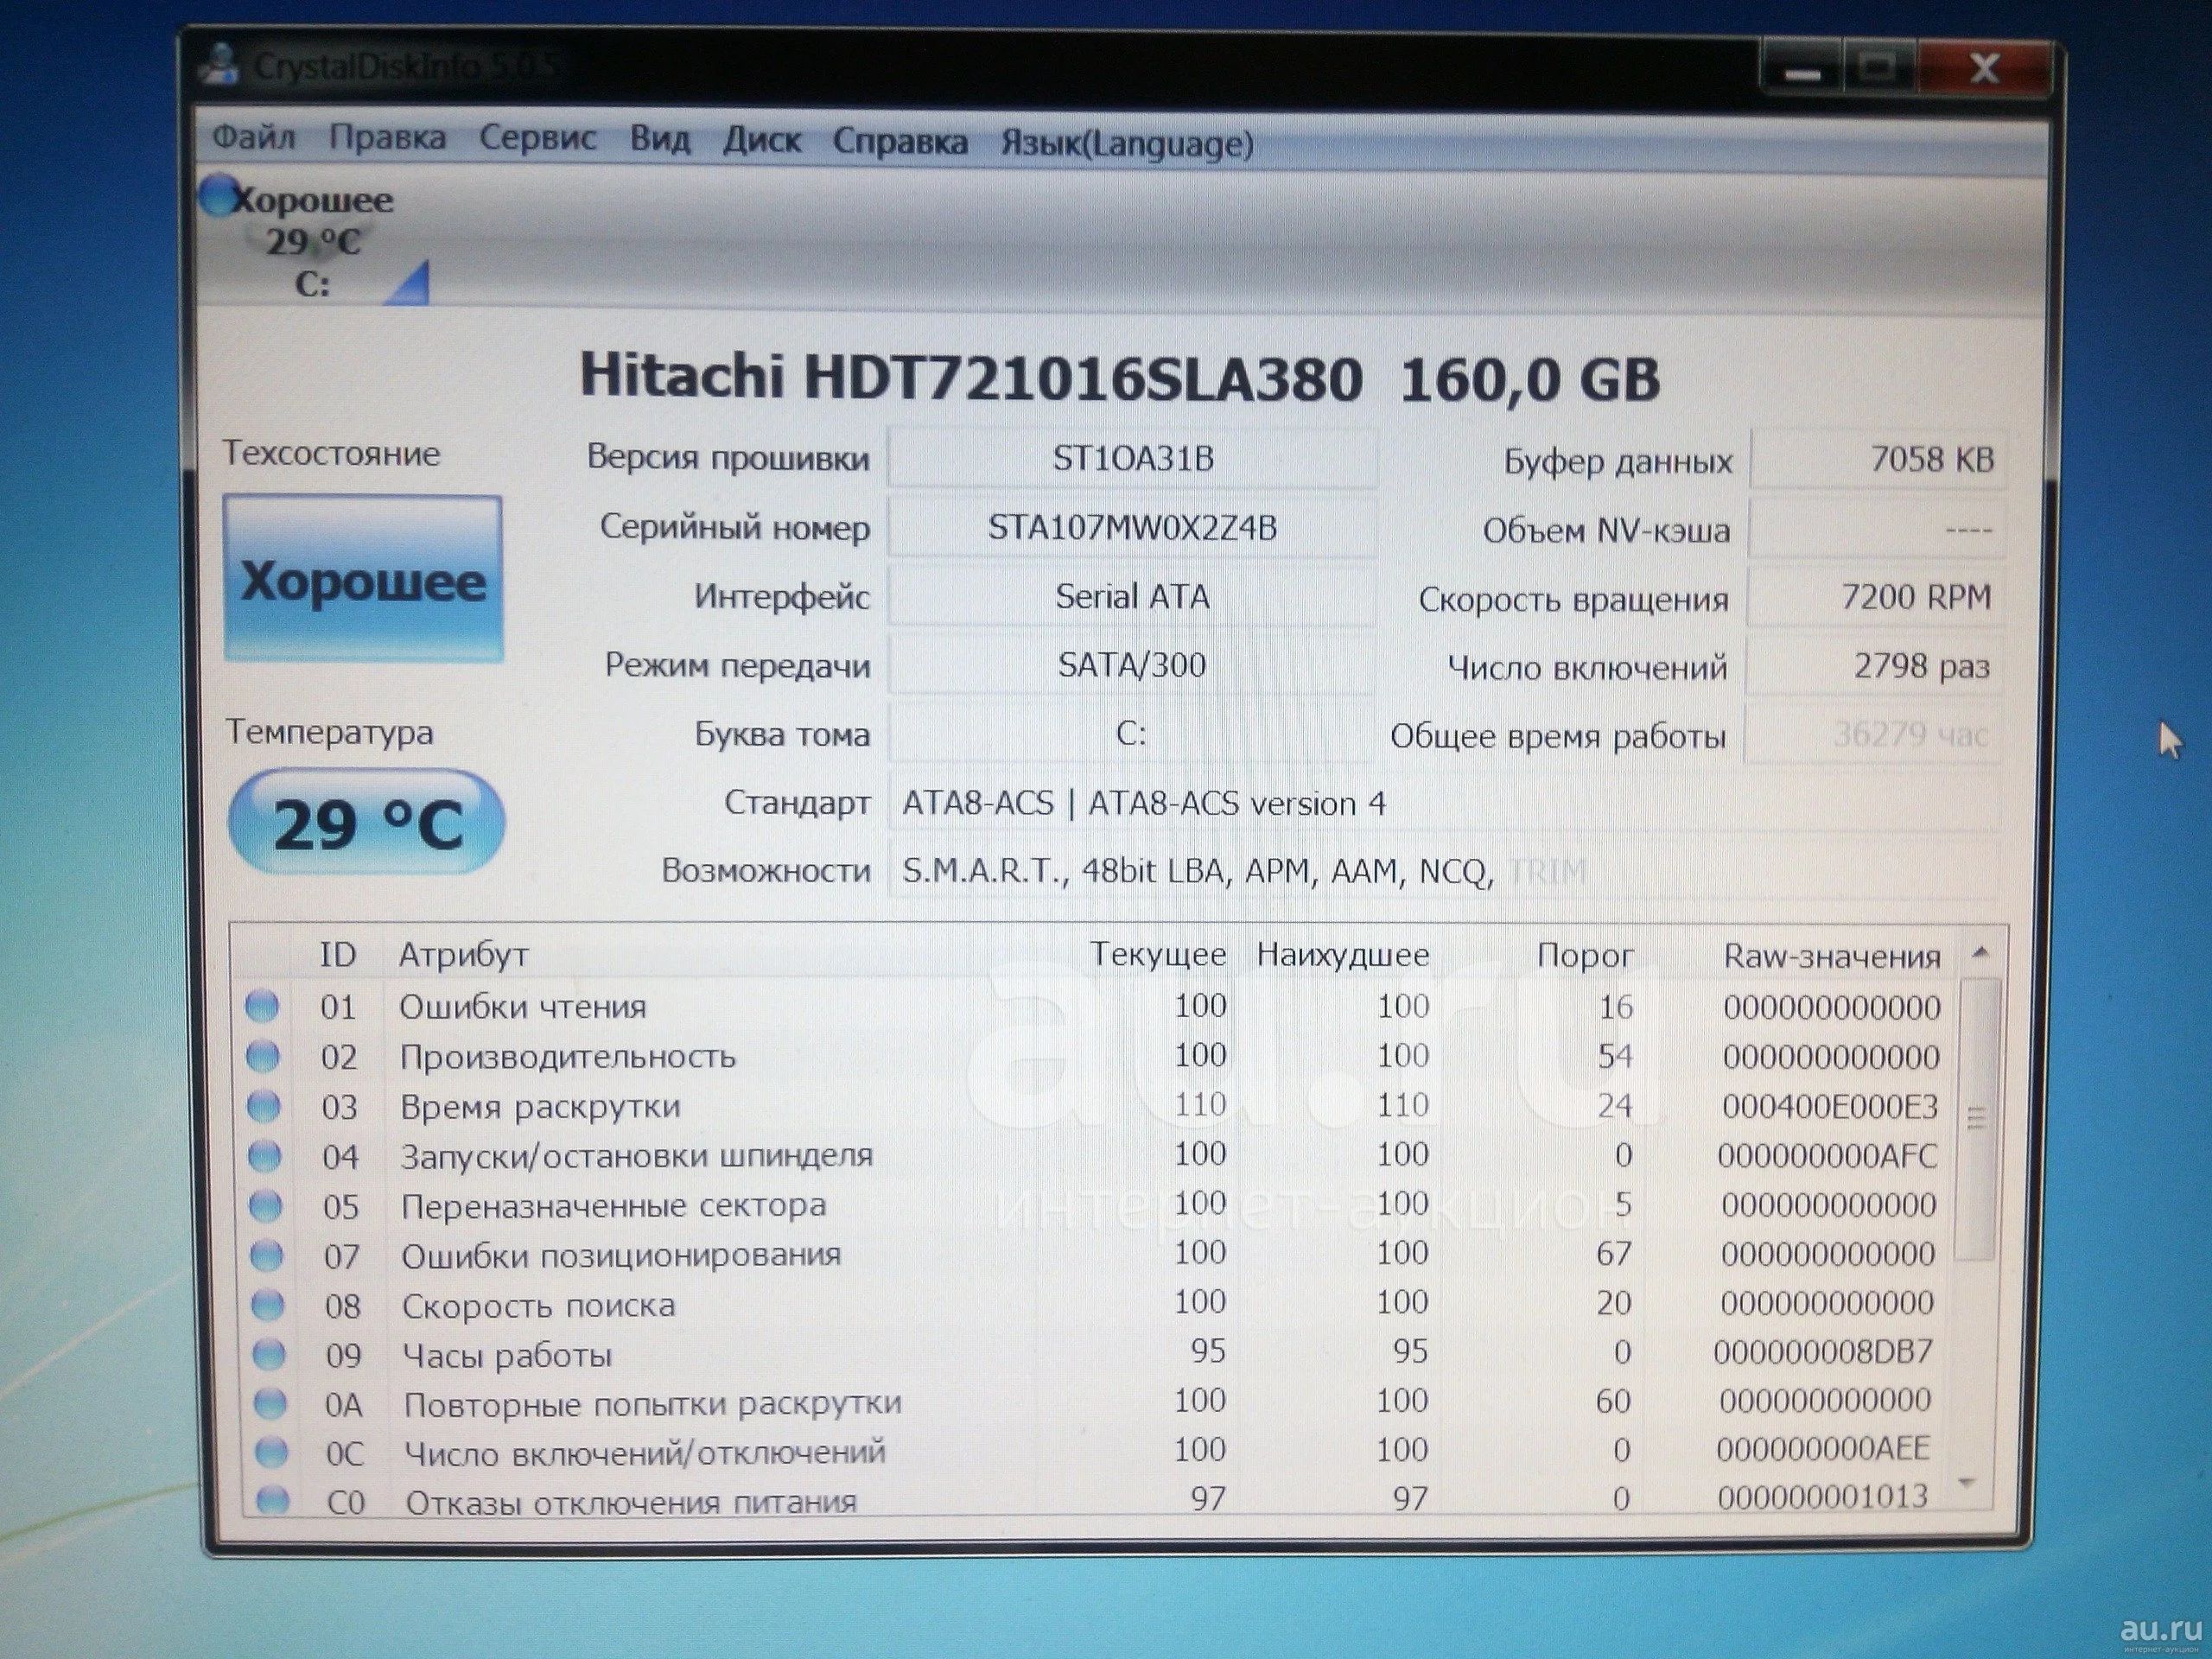The image size is (2212, 1659).
Task: Click status circle for Запуски/остановки шпинделя
Action: coord(265,1155)
